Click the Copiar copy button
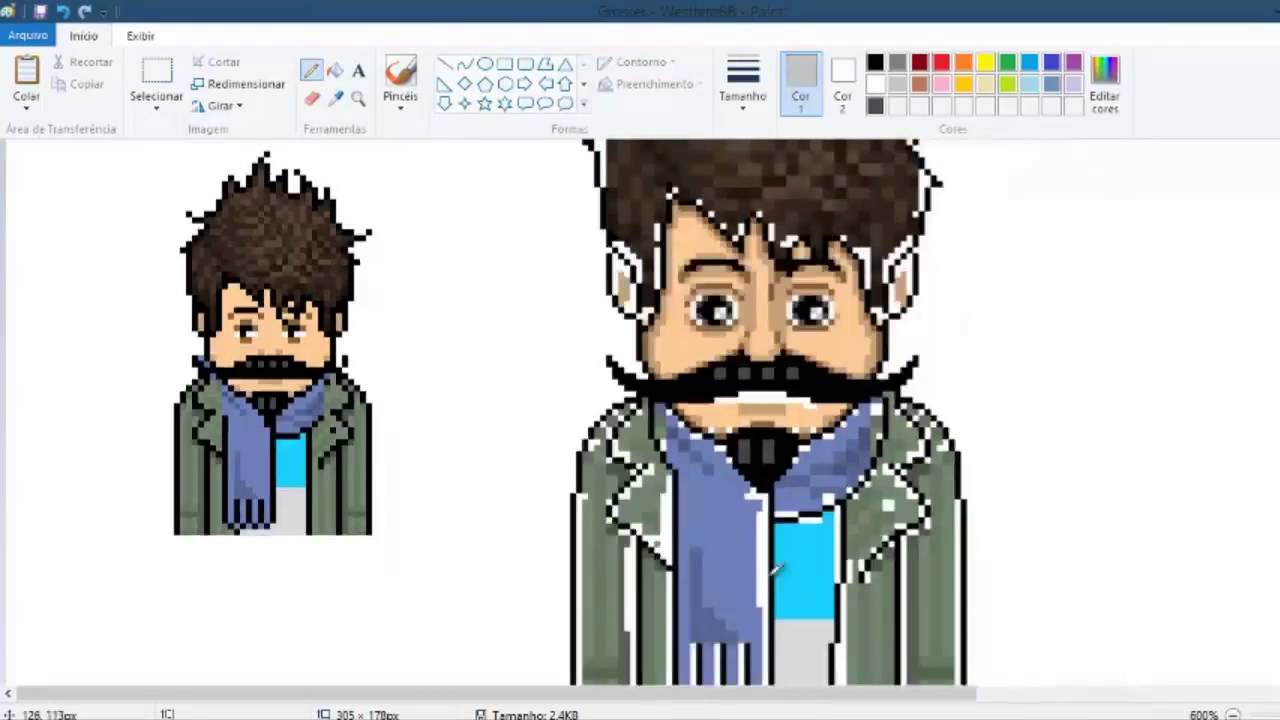Viewport: 1280px width, 720px height. pos(78,84)
